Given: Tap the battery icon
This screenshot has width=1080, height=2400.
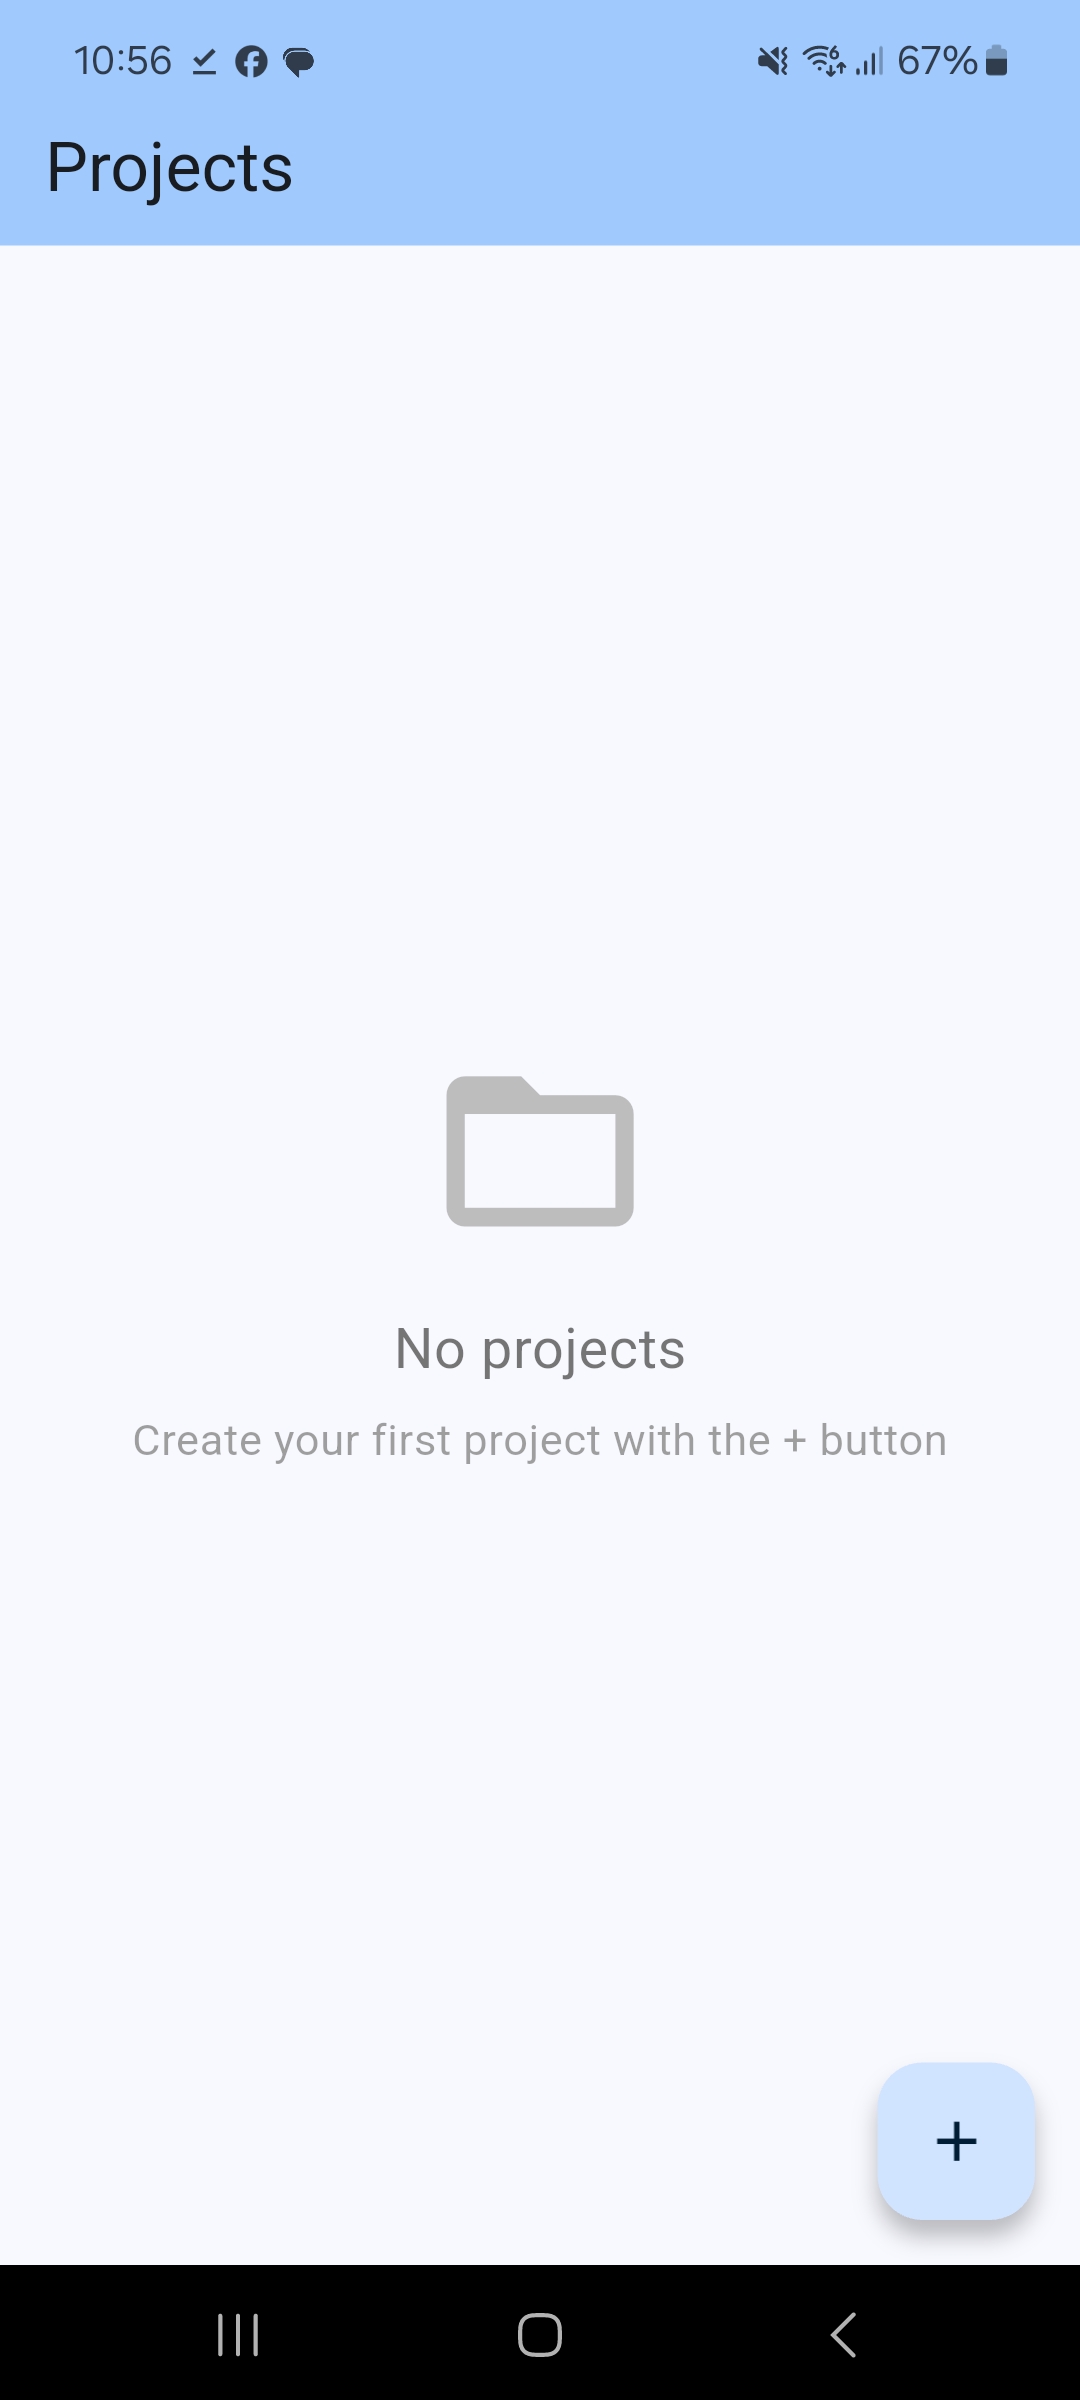Looking at the screenshot, I should tap(996, 61).
